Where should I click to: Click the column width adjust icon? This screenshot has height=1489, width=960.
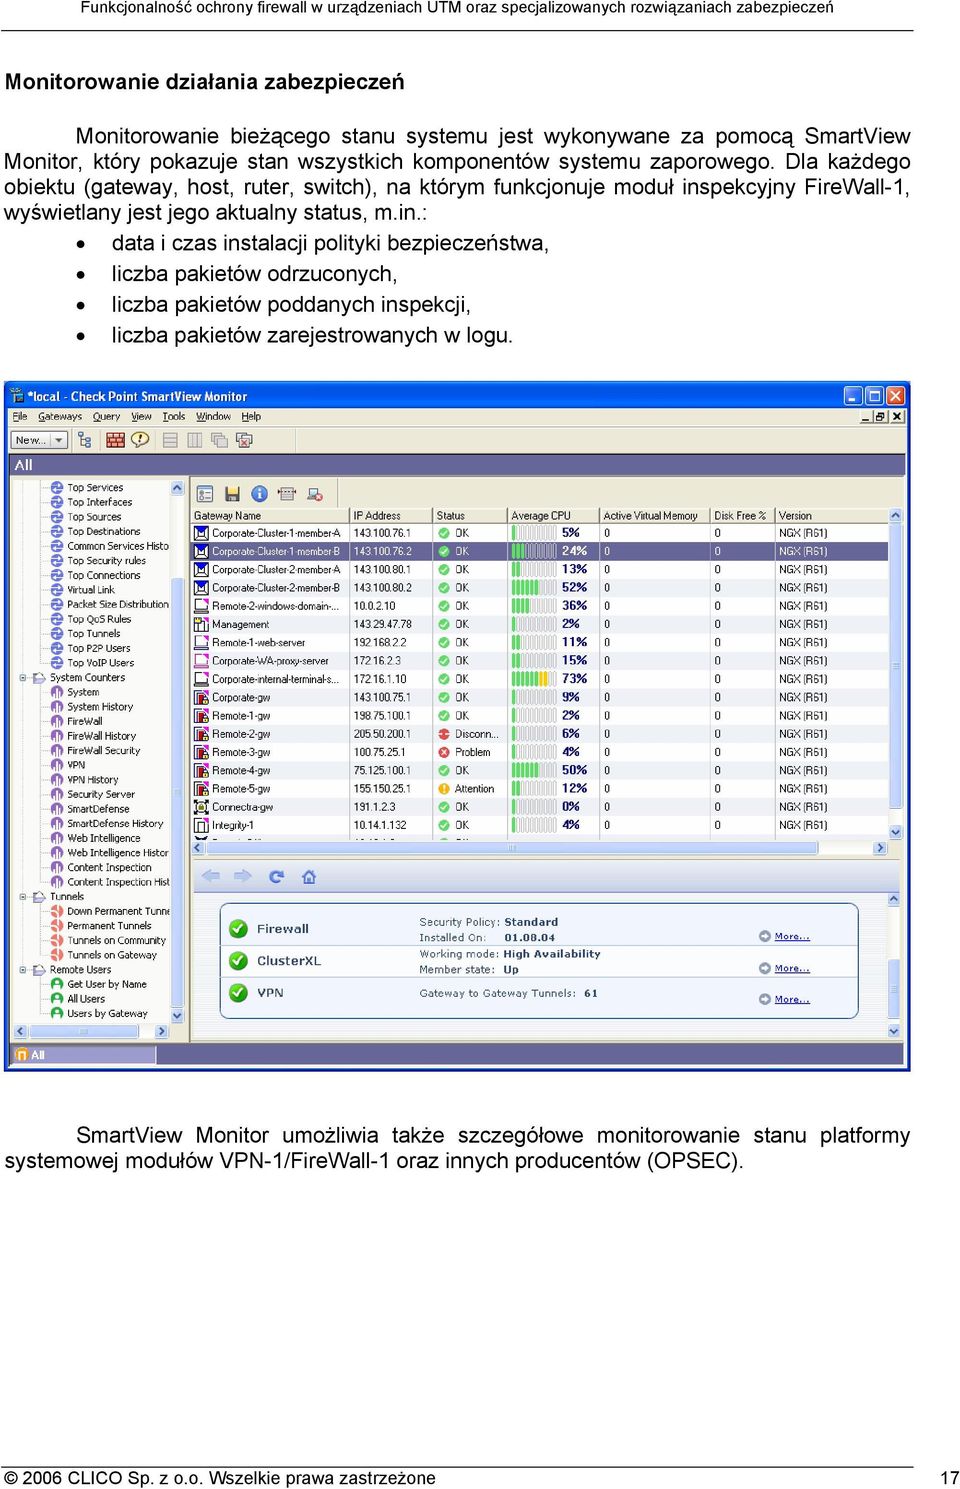click(287, 494)
